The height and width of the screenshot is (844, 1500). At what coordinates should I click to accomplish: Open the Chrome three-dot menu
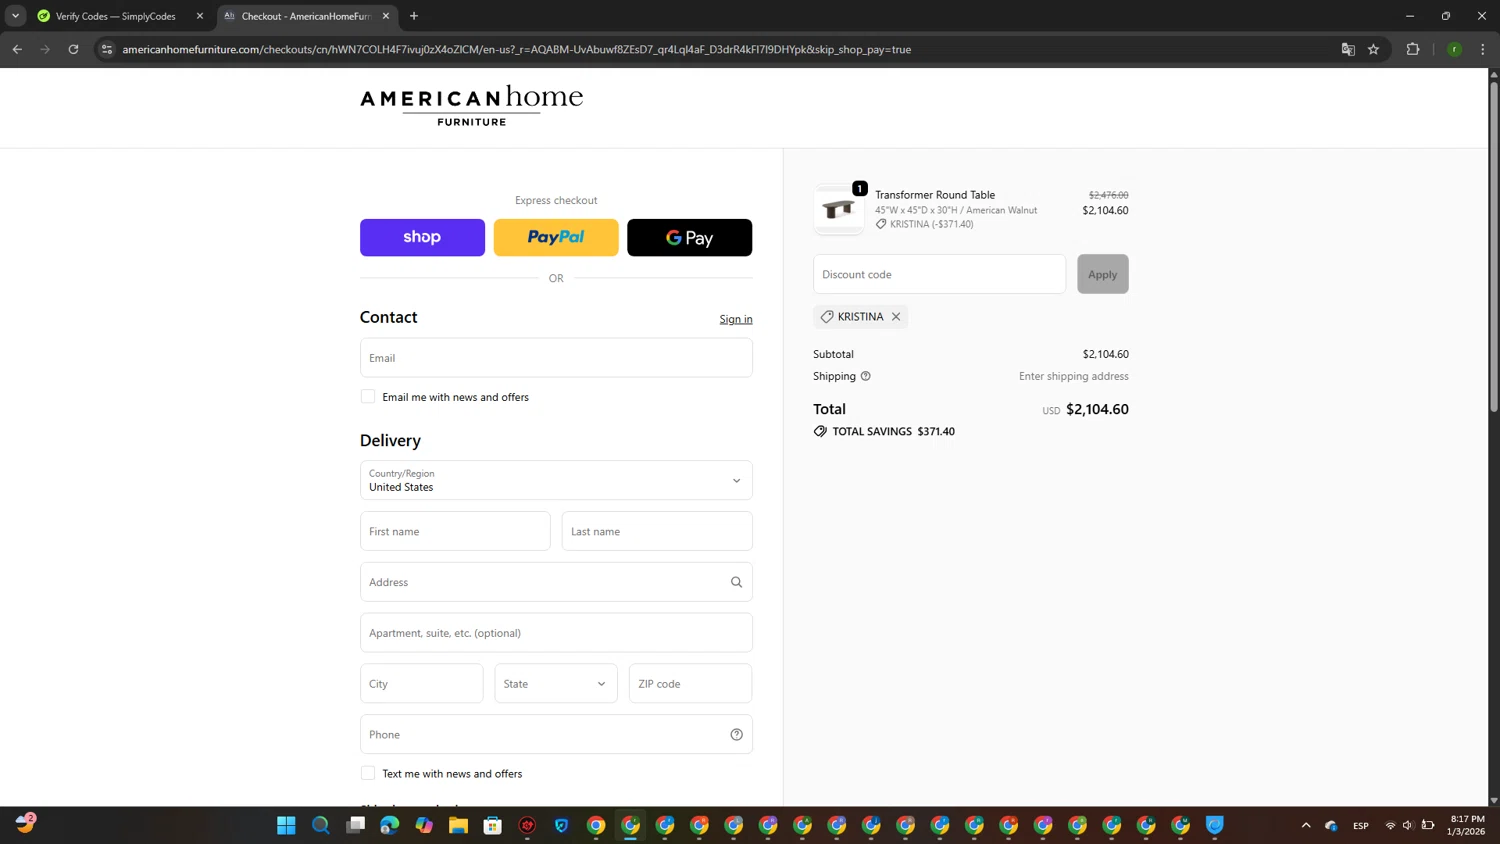pos(1483,49)
